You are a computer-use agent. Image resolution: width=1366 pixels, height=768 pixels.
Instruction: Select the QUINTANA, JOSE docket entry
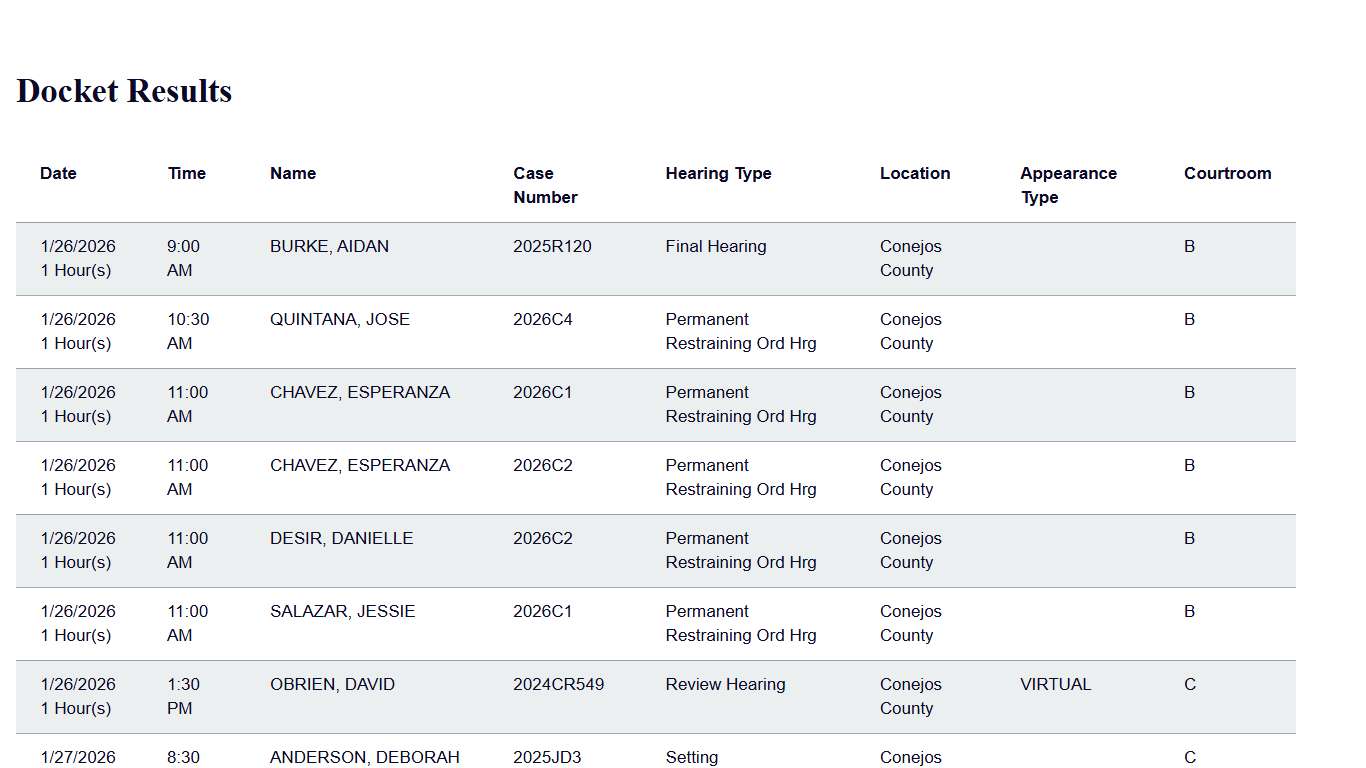point(338,319)
